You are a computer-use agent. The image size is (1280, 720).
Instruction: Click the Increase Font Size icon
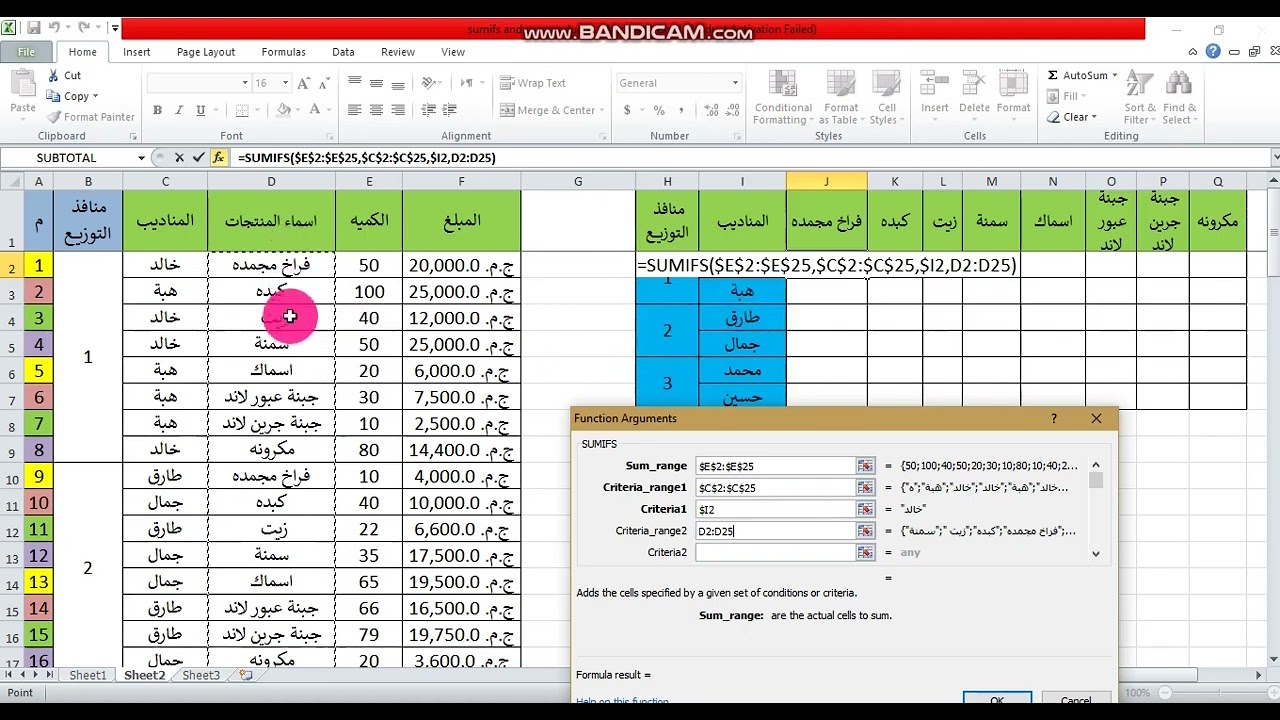pyautogui.click(x=302, y=83)
